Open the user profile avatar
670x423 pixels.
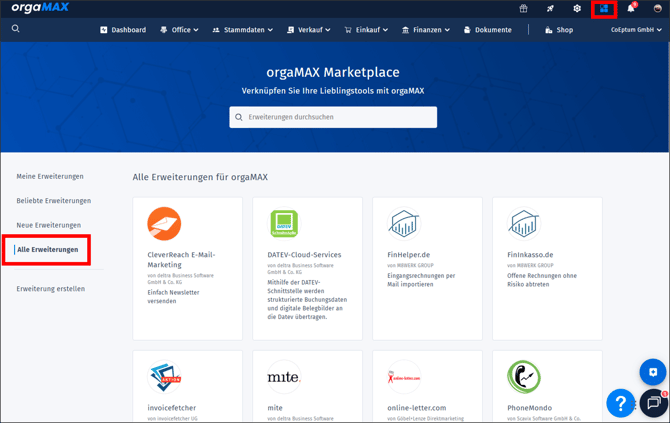coord(657,9)
